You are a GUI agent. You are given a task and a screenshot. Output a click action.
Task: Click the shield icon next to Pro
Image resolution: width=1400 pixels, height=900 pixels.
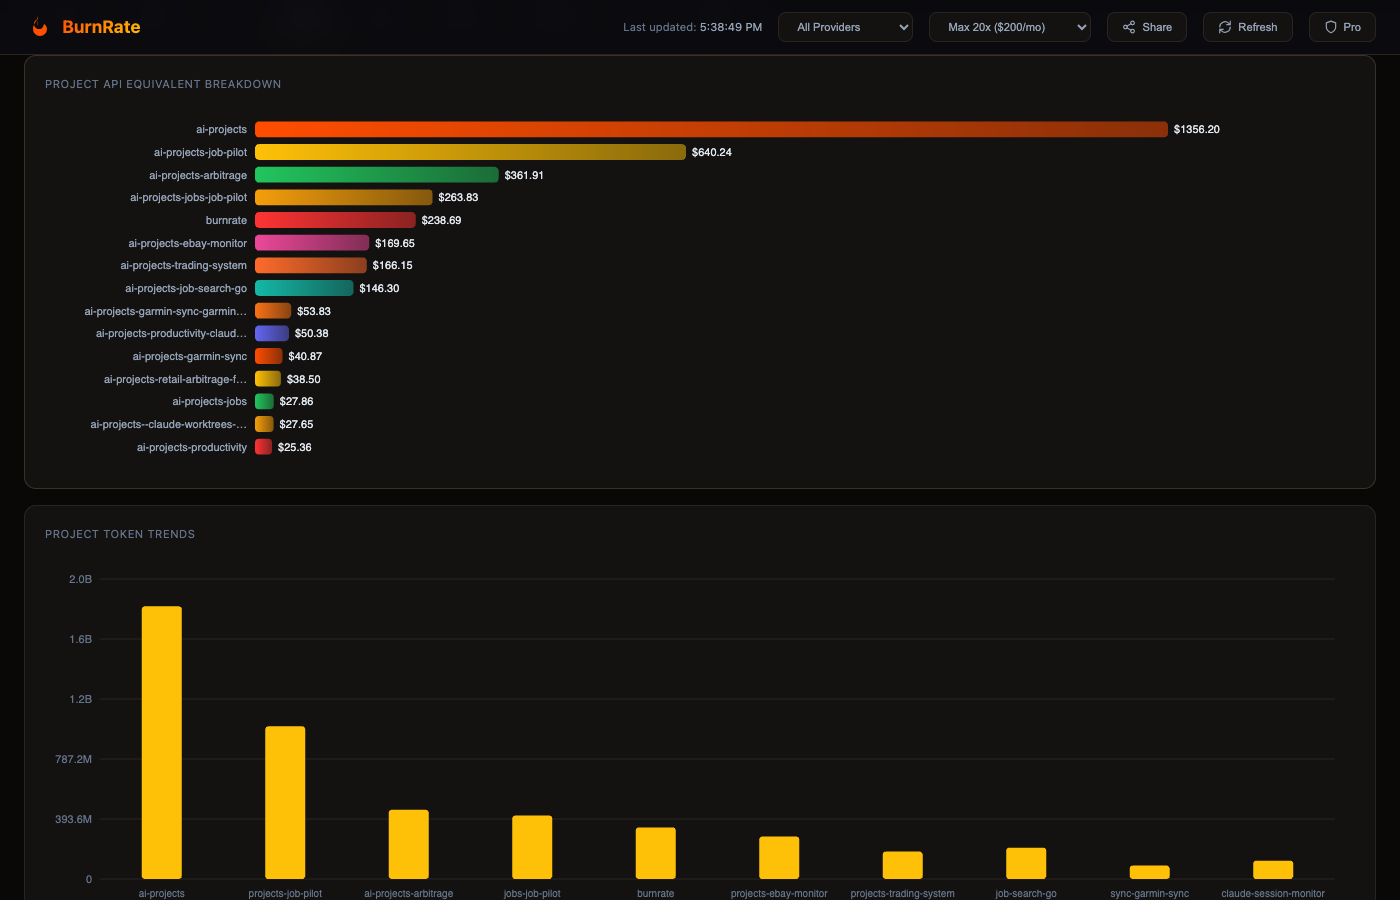1328,27
